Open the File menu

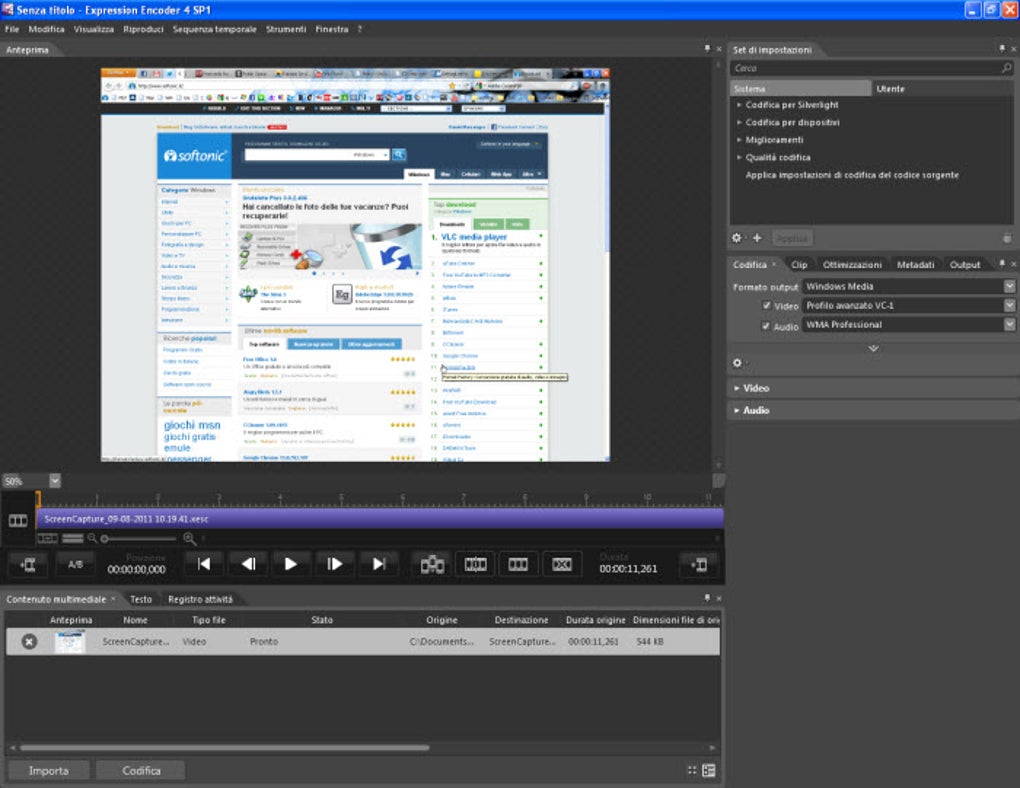pos(12,29)
